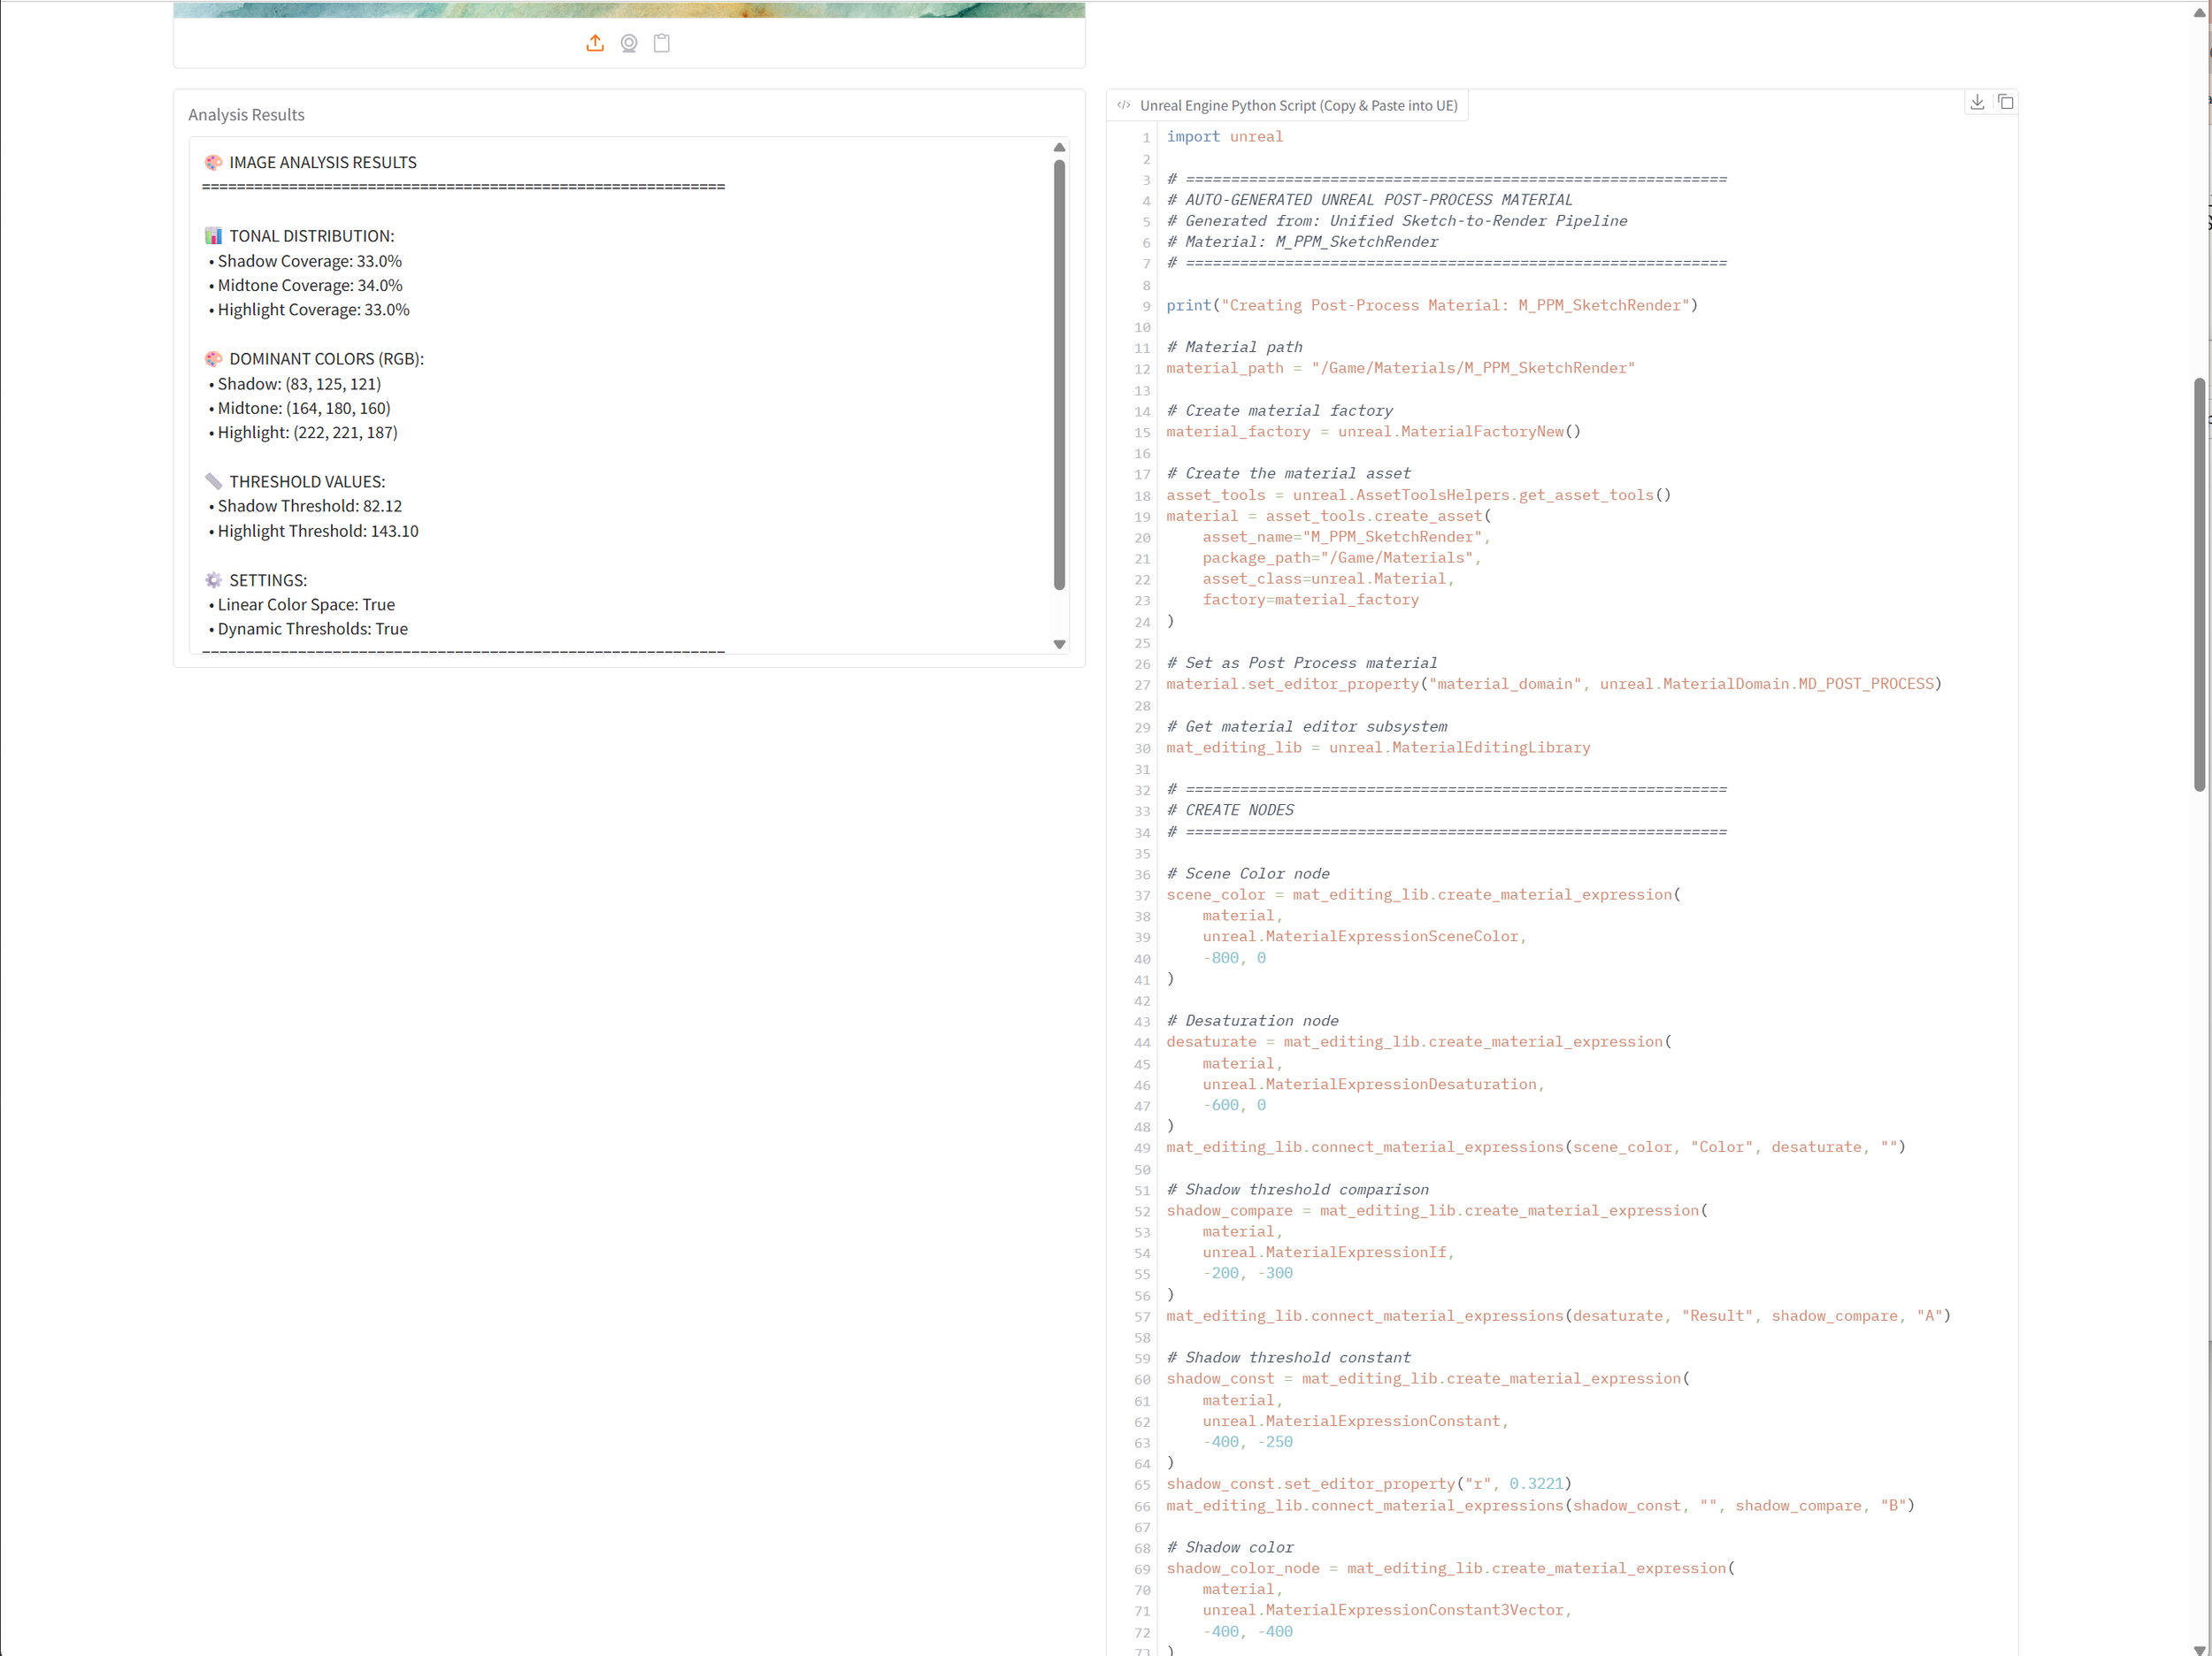Click the 'import unreal' line in code editor
Image resolution: width=2212 pixels, height=1656 pixels.
(1224, 137)
